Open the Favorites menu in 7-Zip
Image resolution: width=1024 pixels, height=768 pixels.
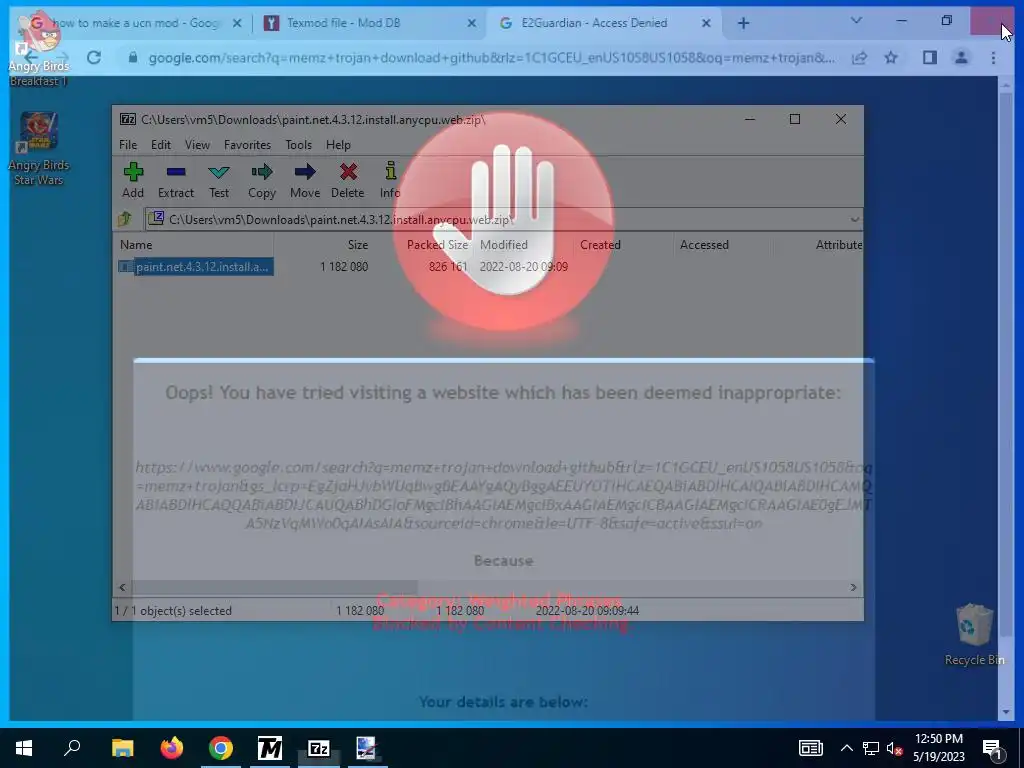[x=247, y=145]
